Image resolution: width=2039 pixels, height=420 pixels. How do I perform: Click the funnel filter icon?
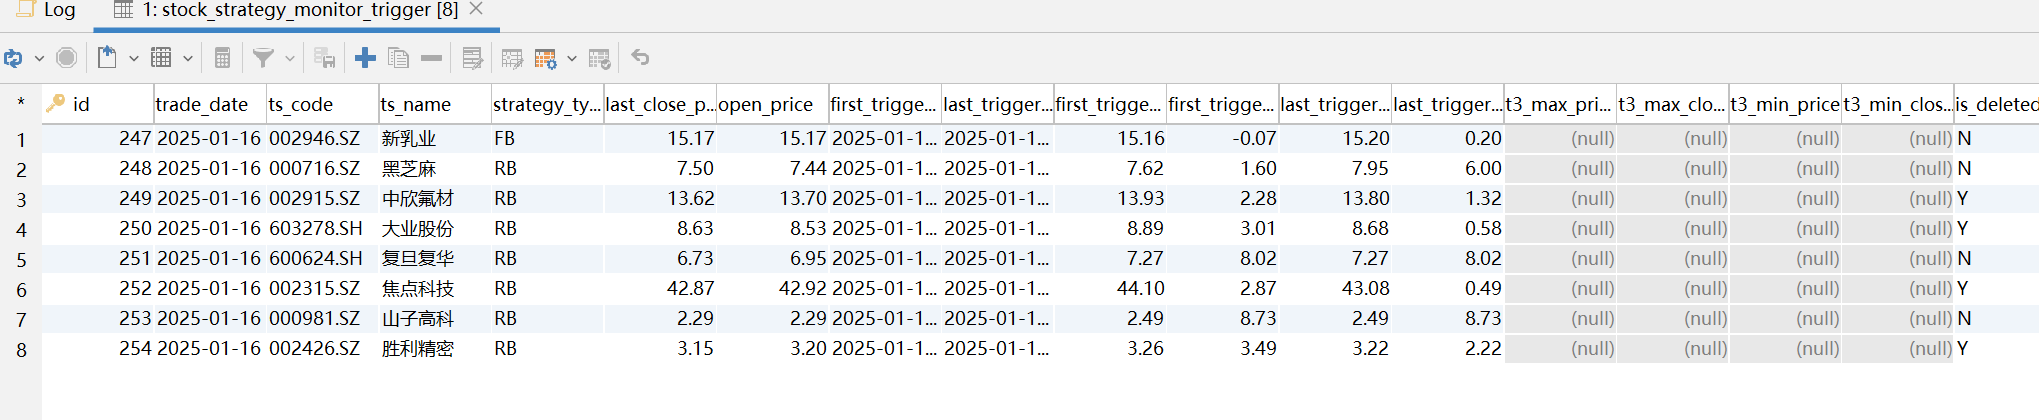coord(263,58)
